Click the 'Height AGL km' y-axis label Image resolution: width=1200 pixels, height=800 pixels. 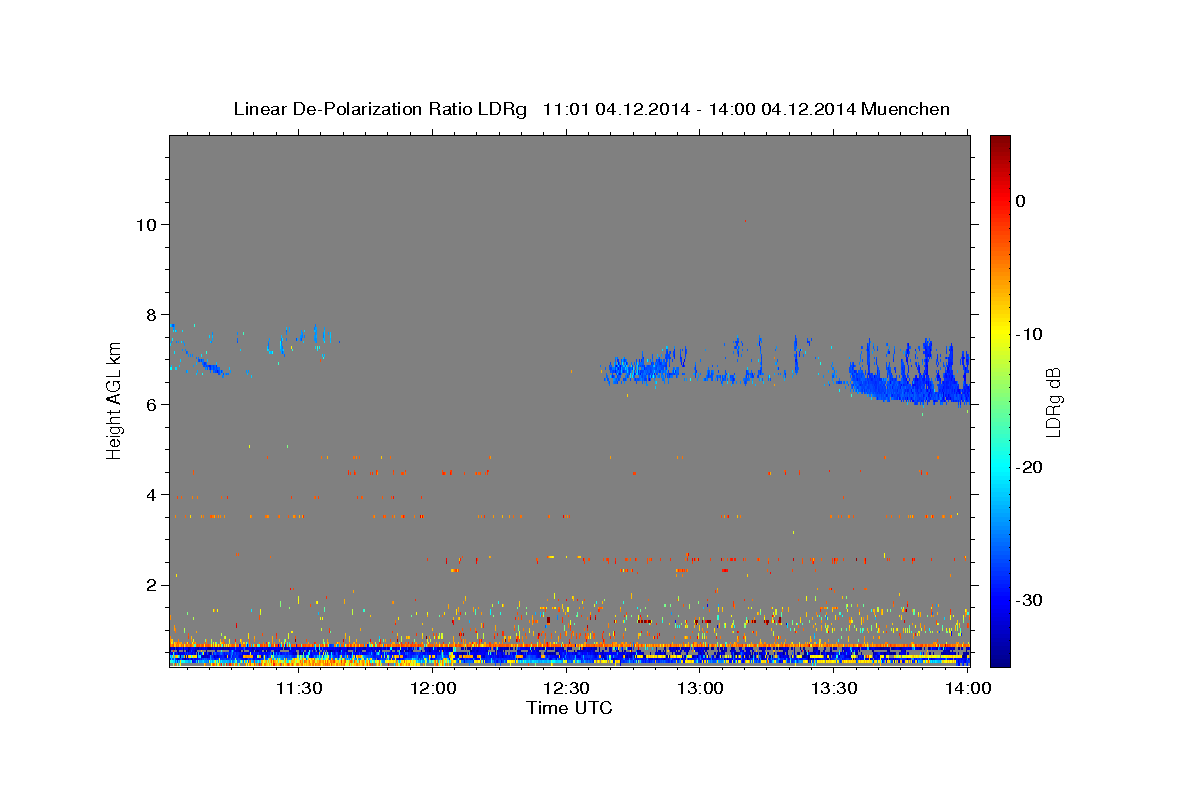coord(114,401)
